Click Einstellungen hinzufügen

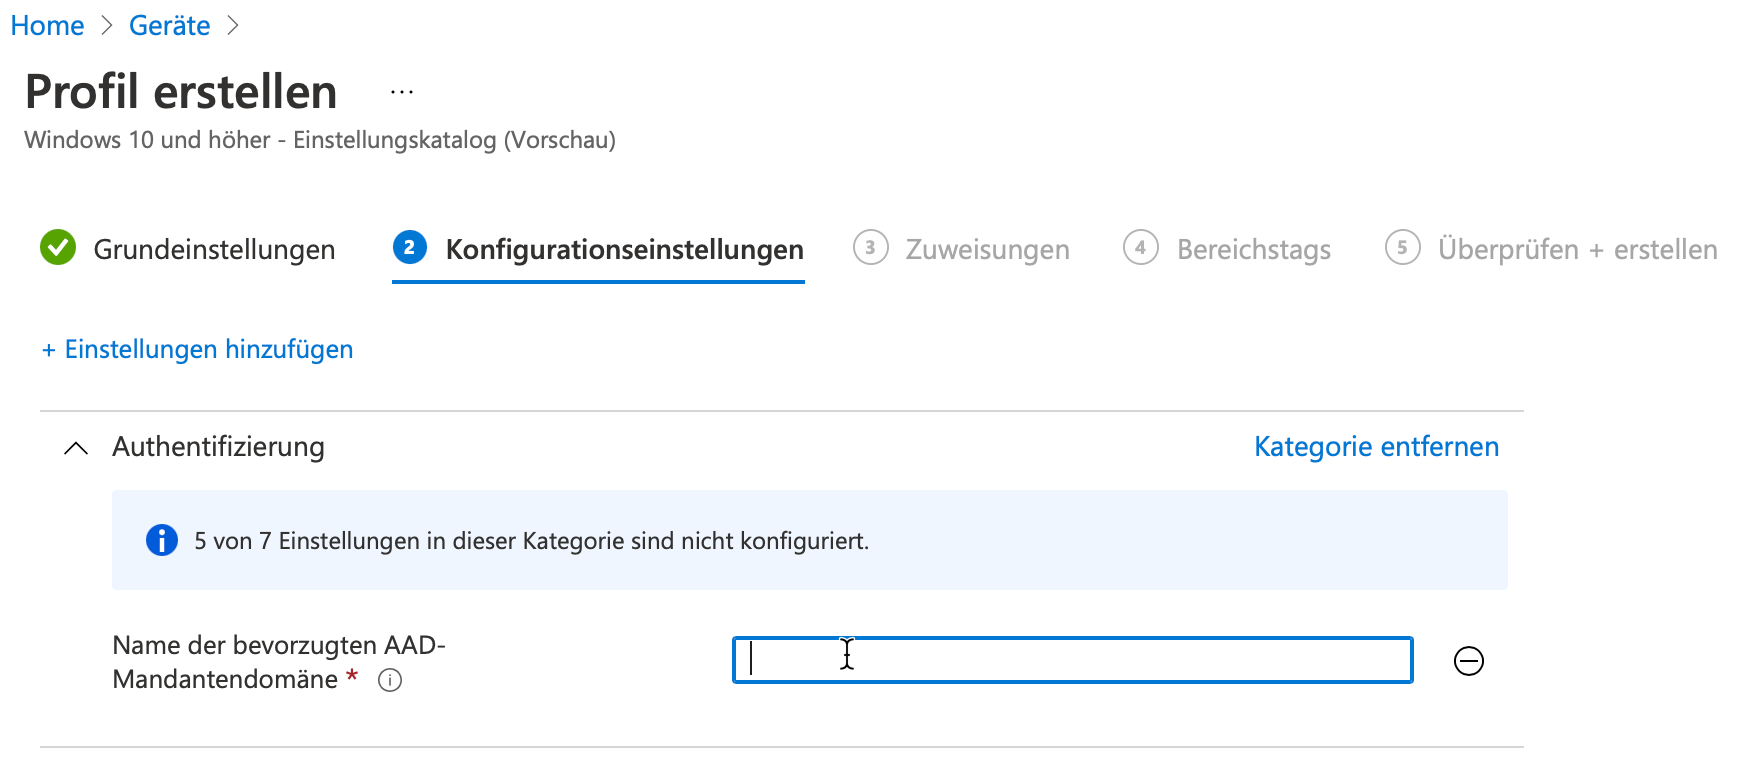[x=196, y=349]
